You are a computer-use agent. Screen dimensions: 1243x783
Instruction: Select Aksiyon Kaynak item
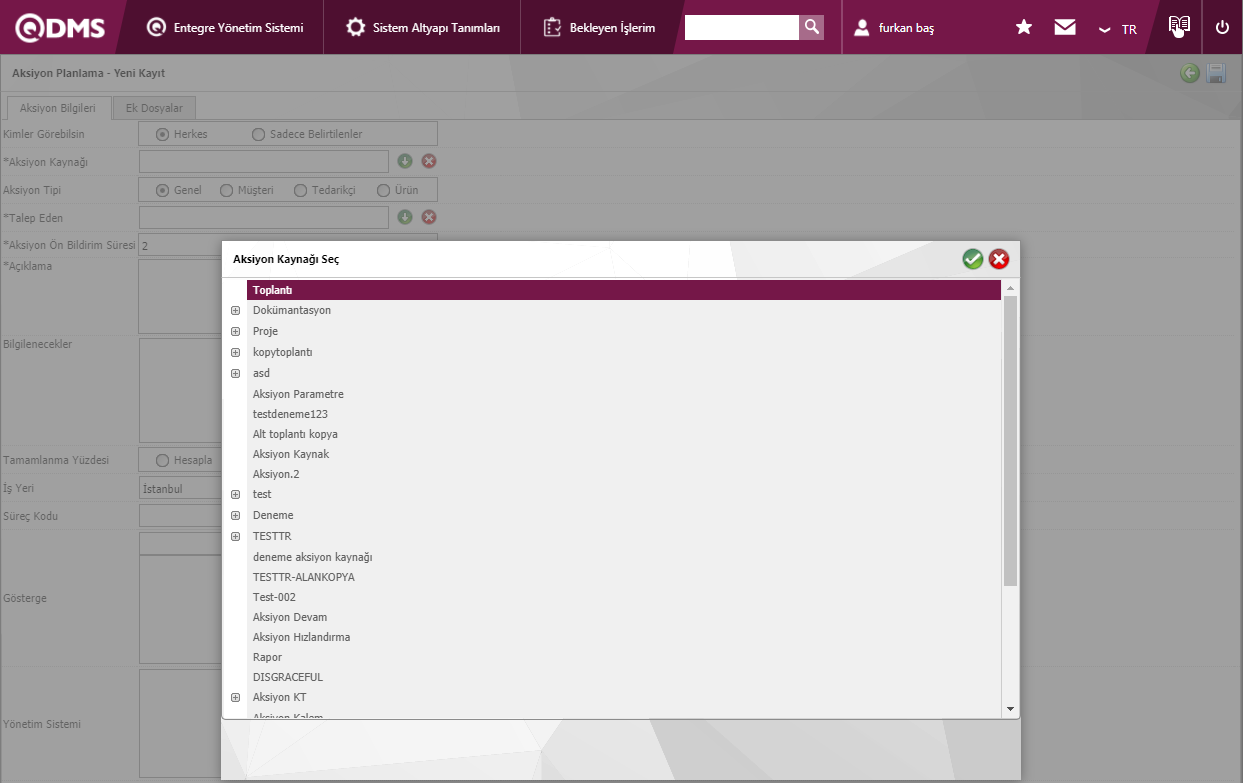(x=291, y=454)
